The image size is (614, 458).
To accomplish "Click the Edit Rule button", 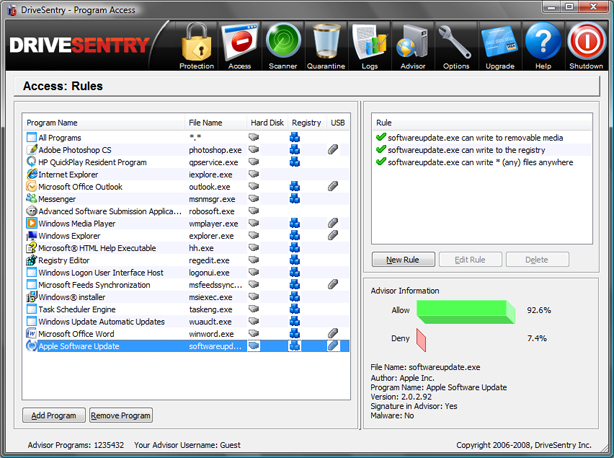I will click(x=470, y=260).
